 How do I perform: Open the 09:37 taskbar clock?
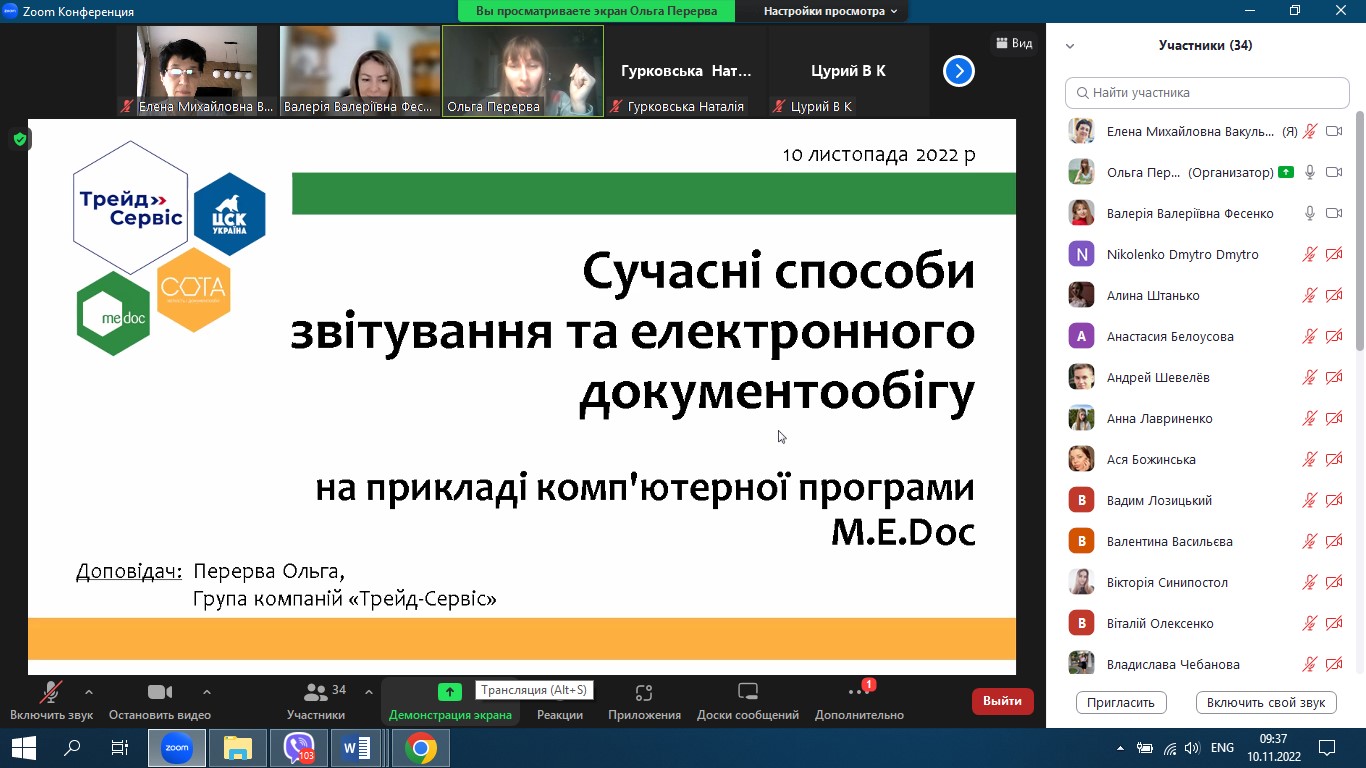1273,748
